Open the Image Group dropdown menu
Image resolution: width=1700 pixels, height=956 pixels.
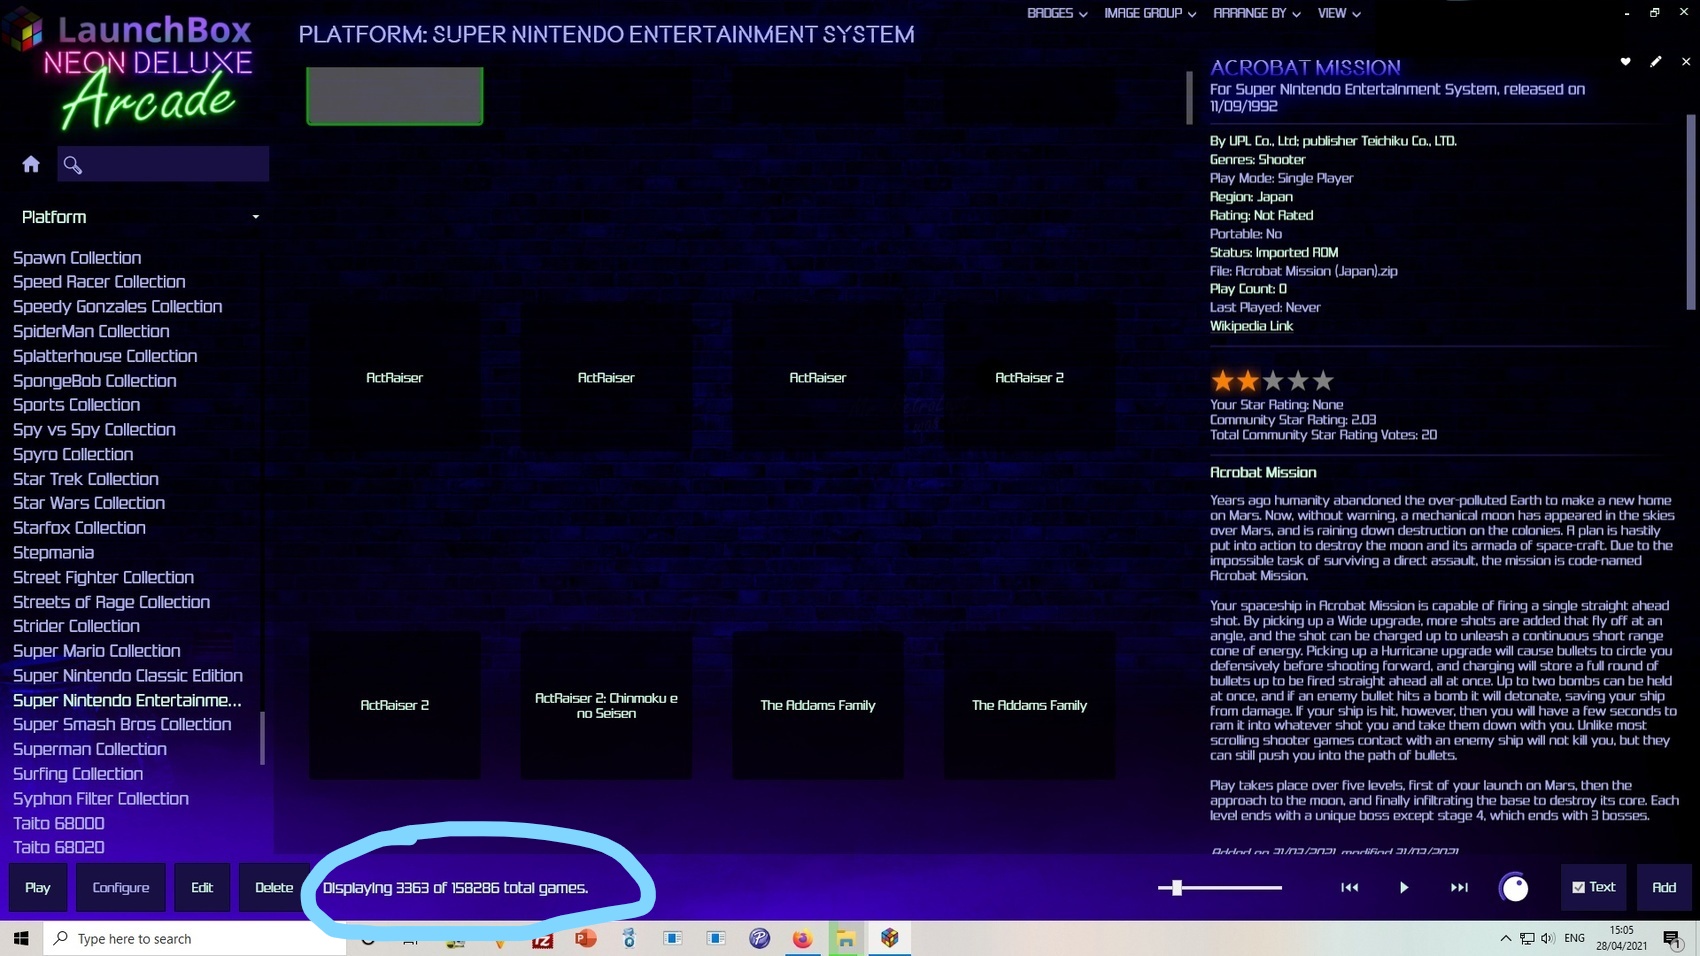(1149, 13)
